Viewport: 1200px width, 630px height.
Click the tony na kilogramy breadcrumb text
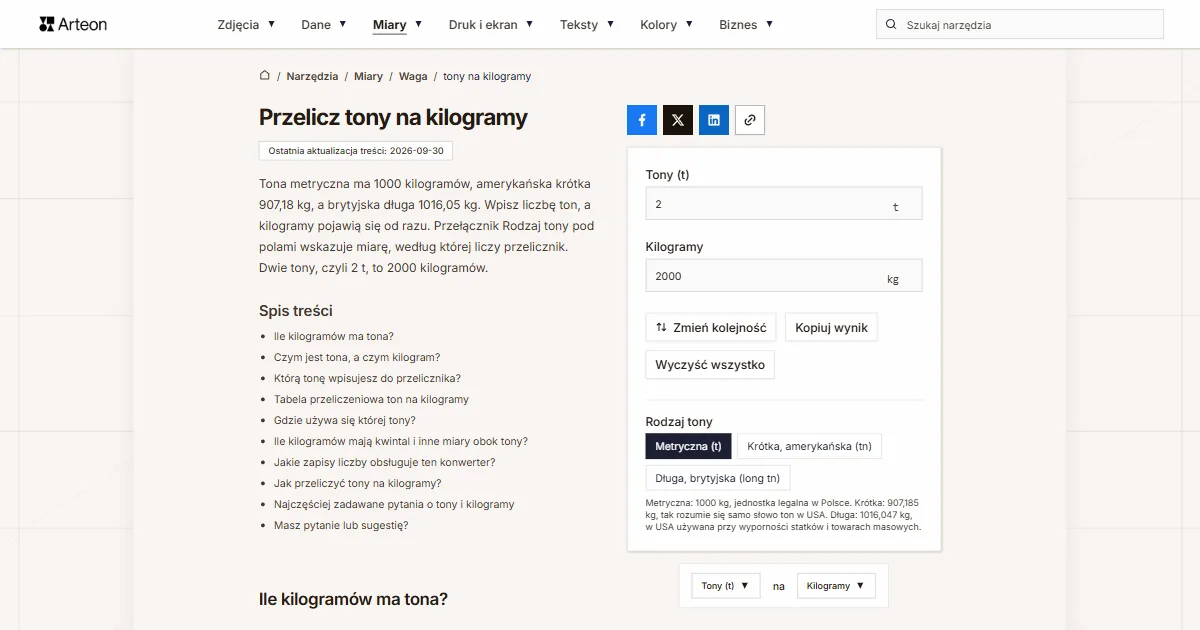pos(487,76)
